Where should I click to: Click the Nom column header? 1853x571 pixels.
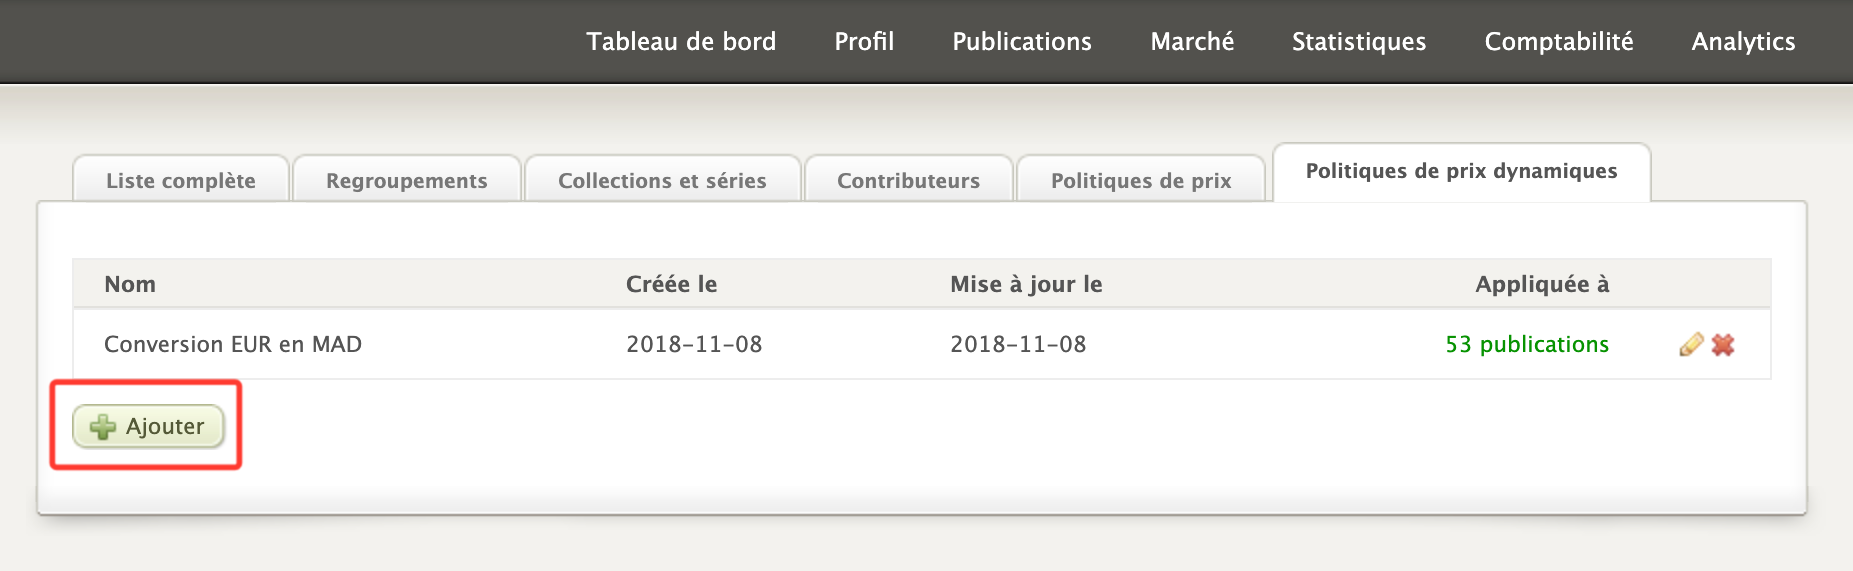[130, 285]
